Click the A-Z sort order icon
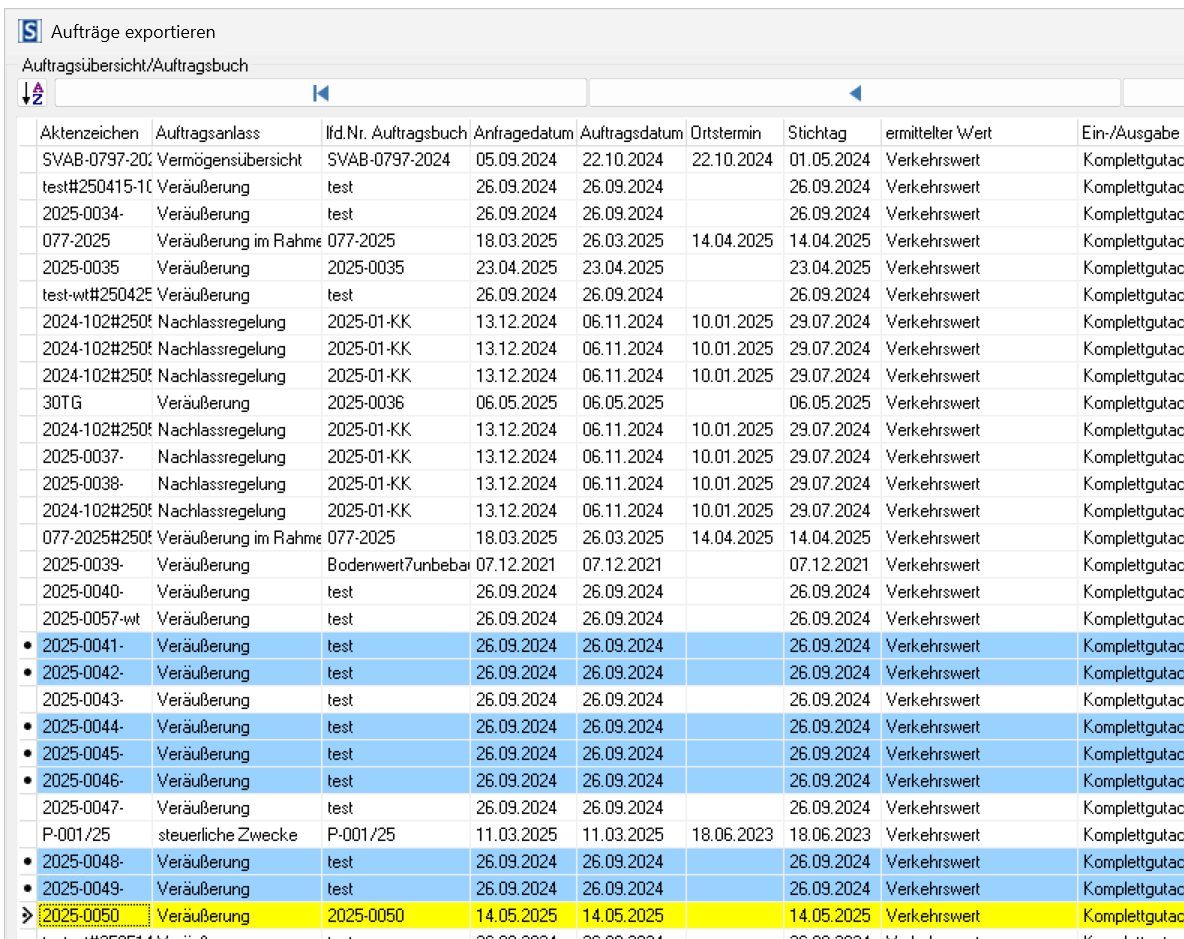The image size is (1184, 939). (32, 93)
